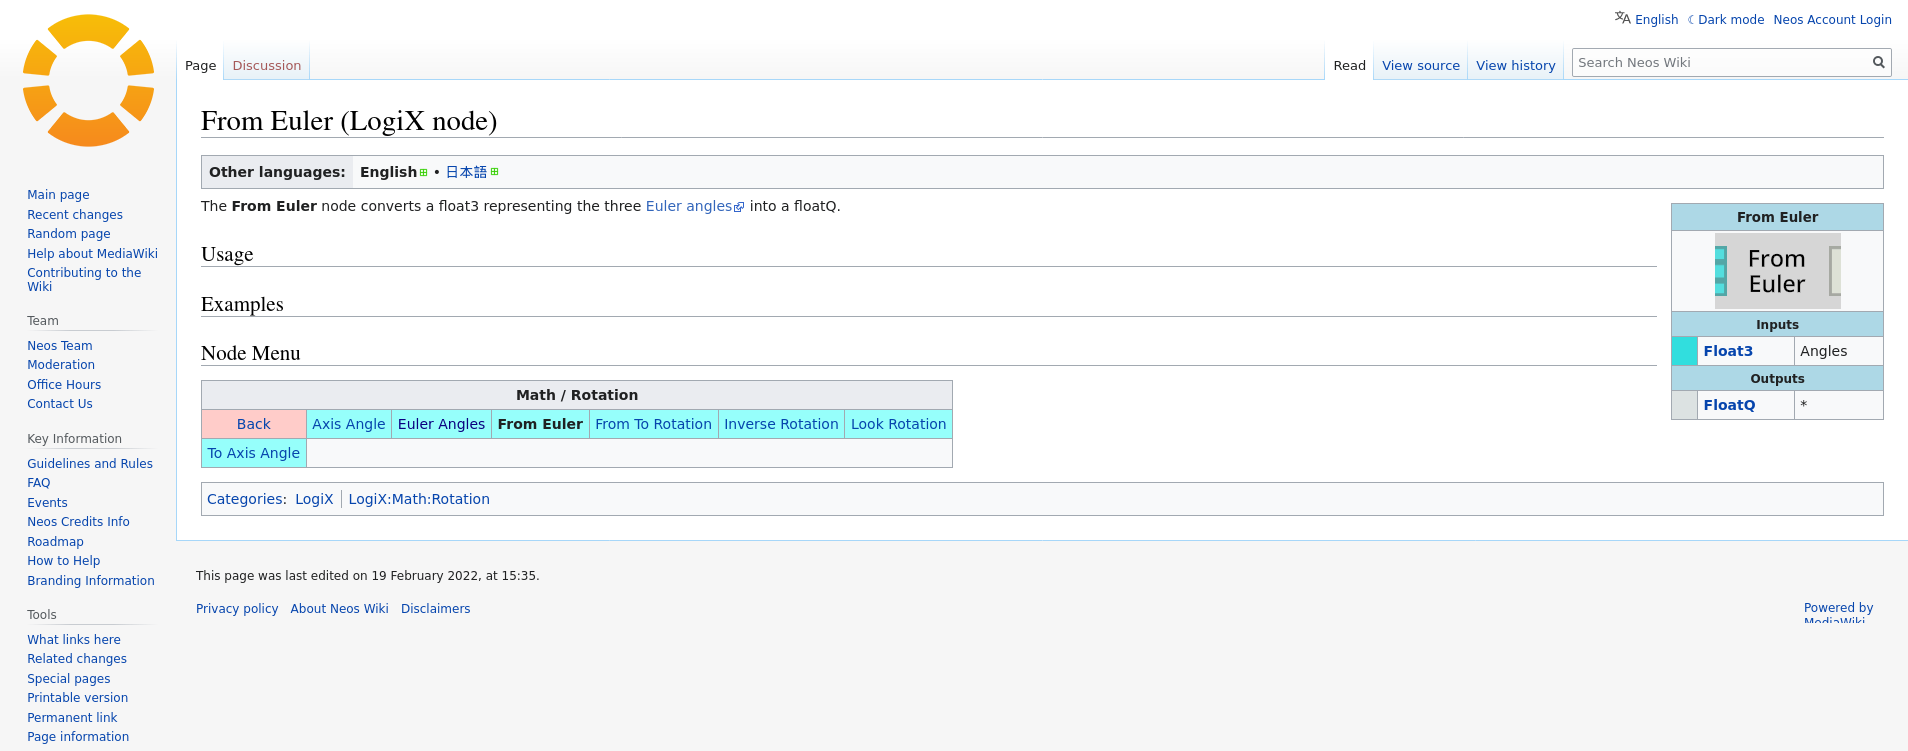Viewport: 1908px width, 751px height.
Task: Open the Euler angles external link
Action: tap(689, 206)
